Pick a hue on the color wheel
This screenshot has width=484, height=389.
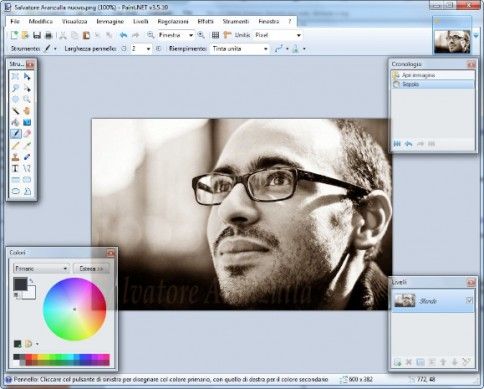pos(74,309)
